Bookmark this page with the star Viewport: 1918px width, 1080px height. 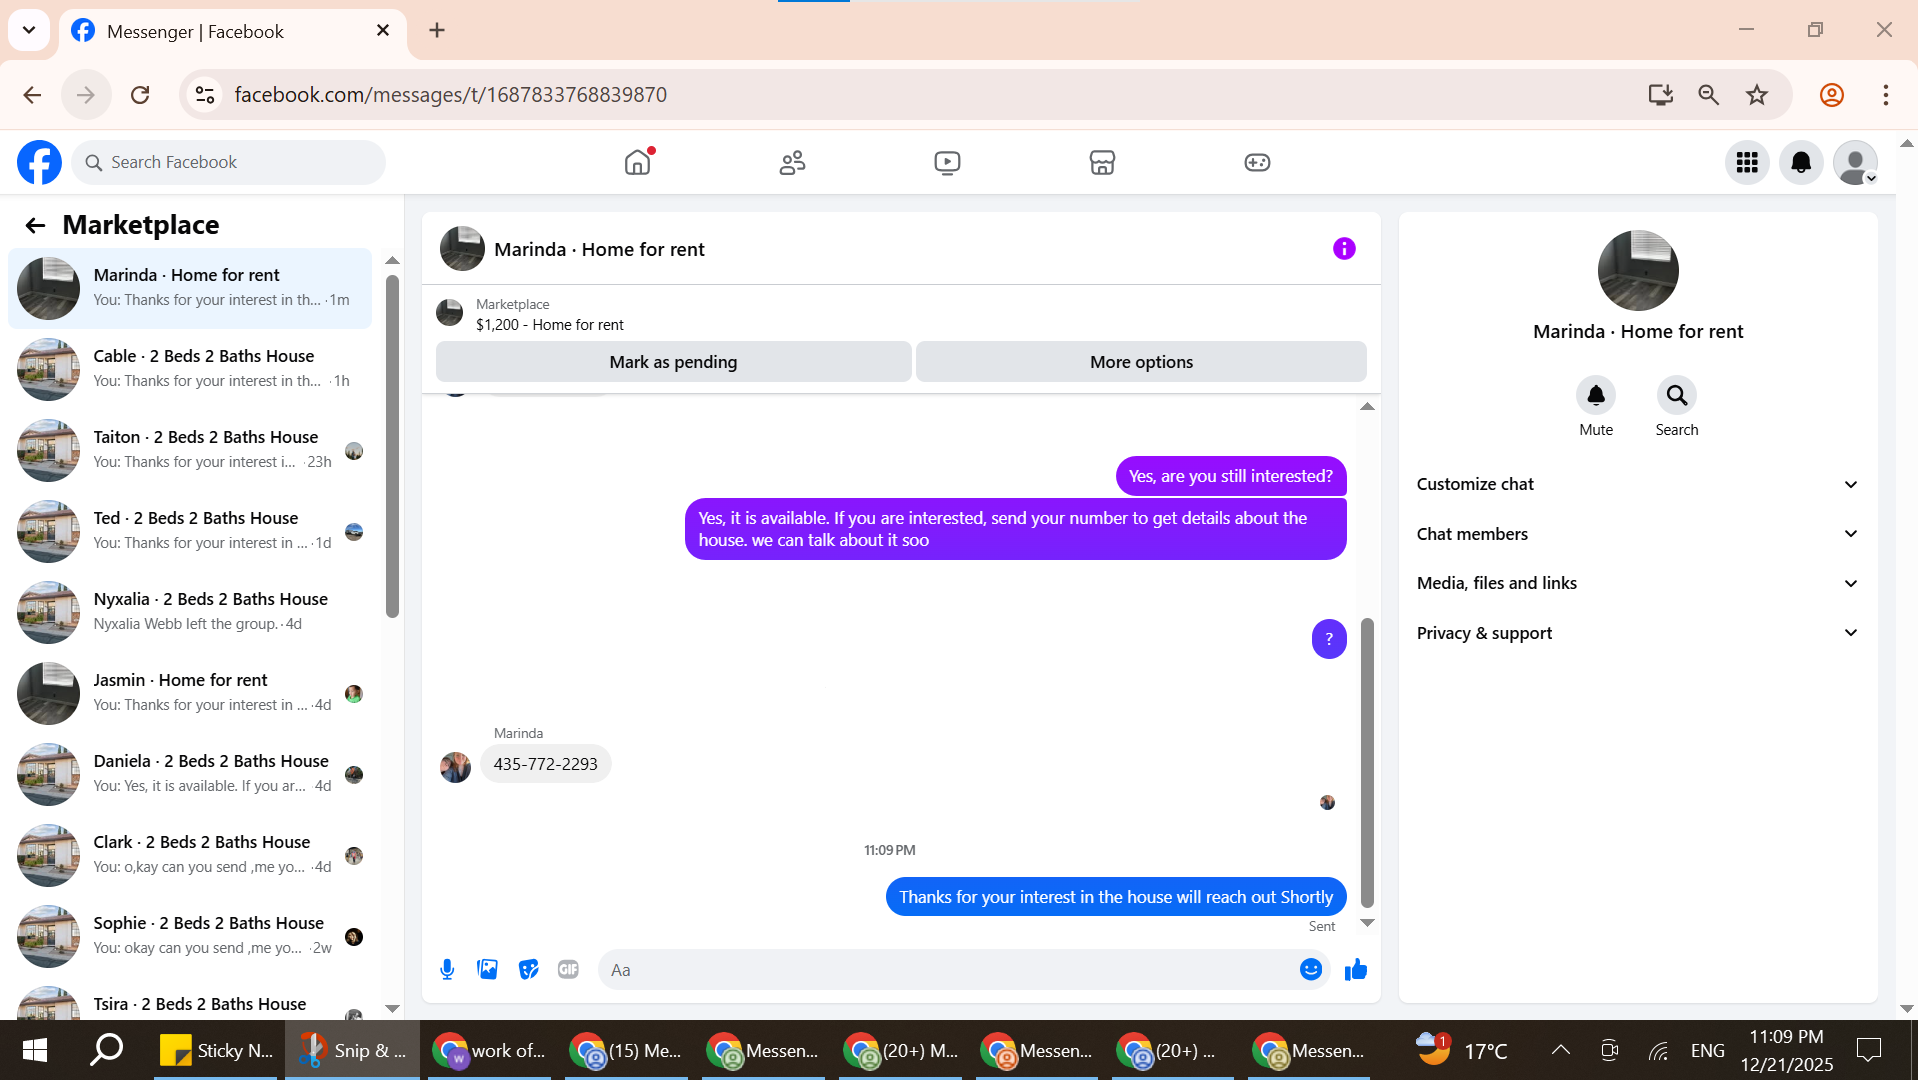[1757, 95]
